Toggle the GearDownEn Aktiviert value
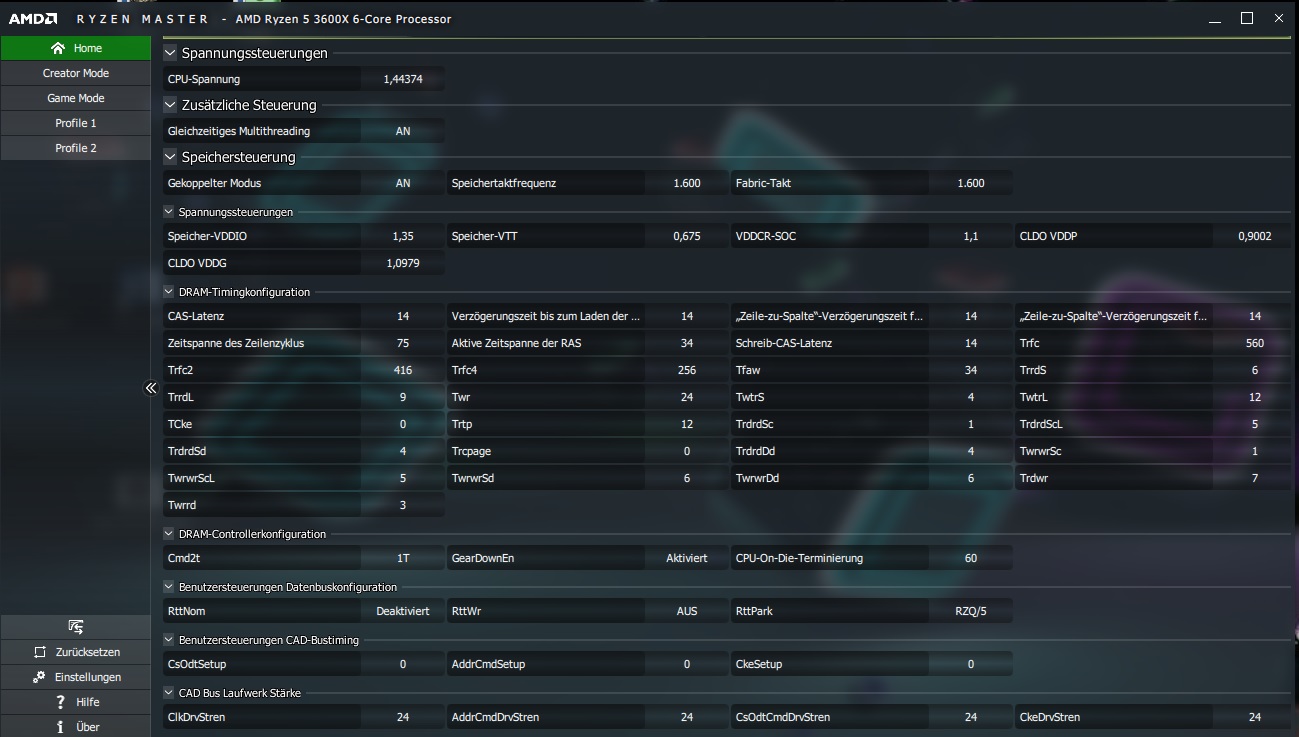Viewport: 1299px width, 737px height. [687, 558]
